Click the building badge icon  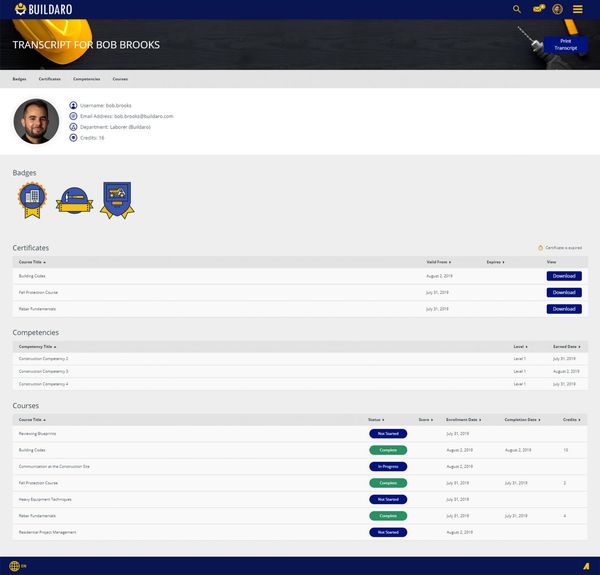32,200
